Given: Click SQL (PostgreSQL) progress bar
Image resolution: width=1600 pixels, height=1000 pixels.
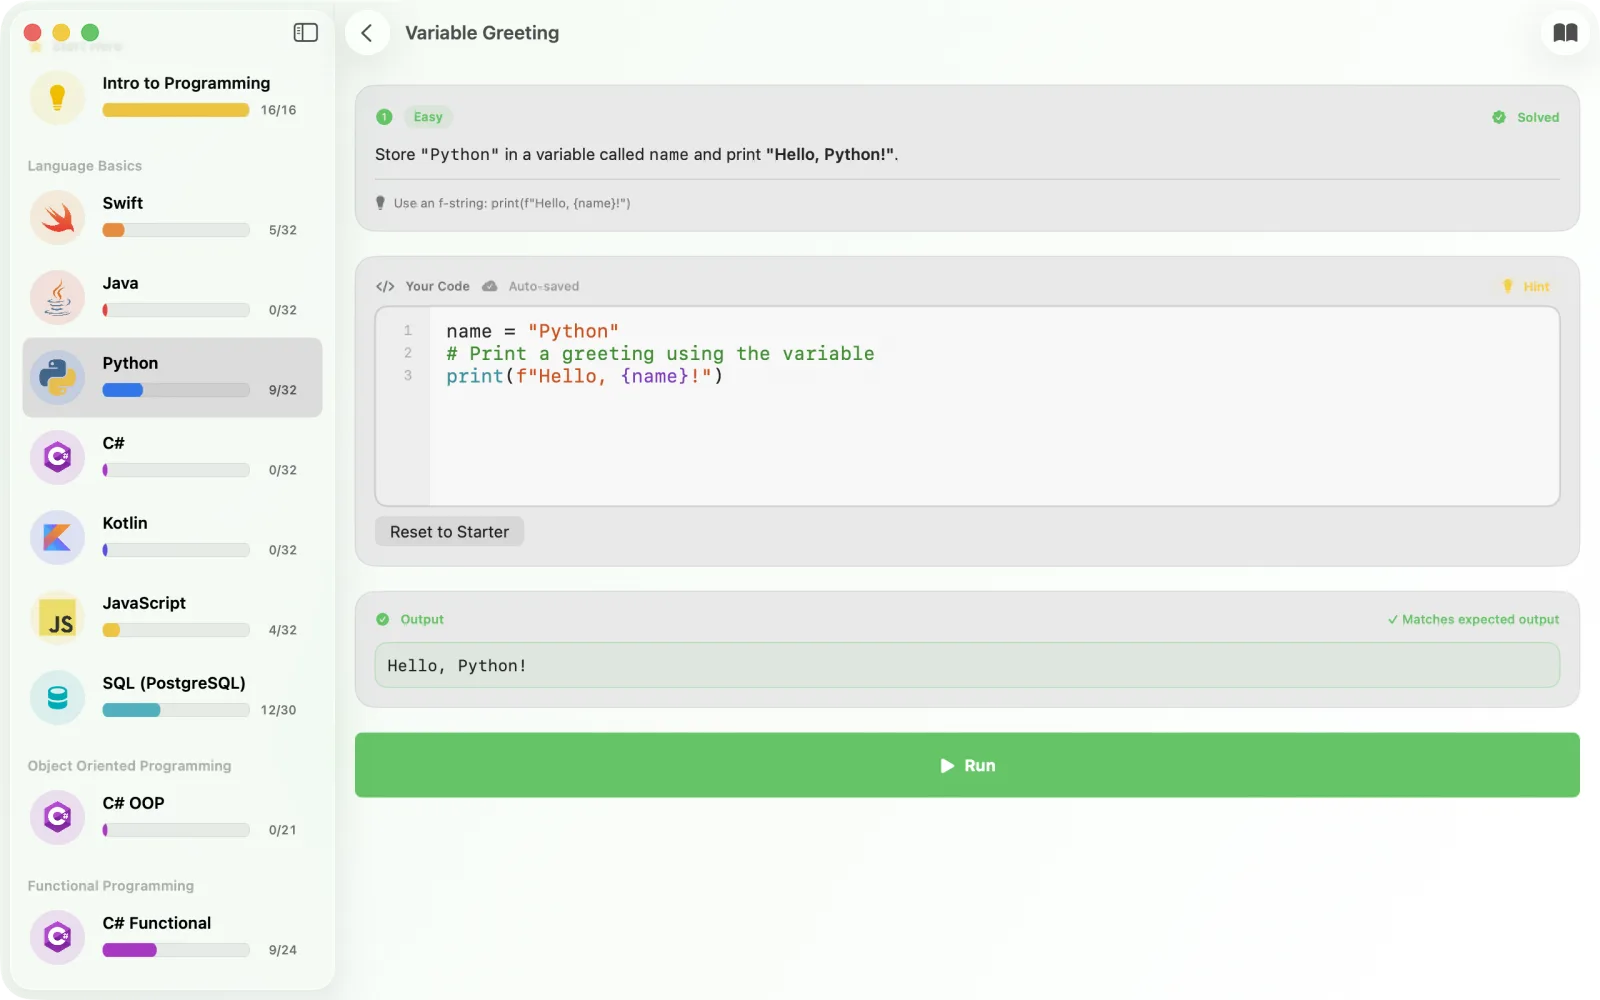Looking at the screenshot, I should [x=176, y=710].
